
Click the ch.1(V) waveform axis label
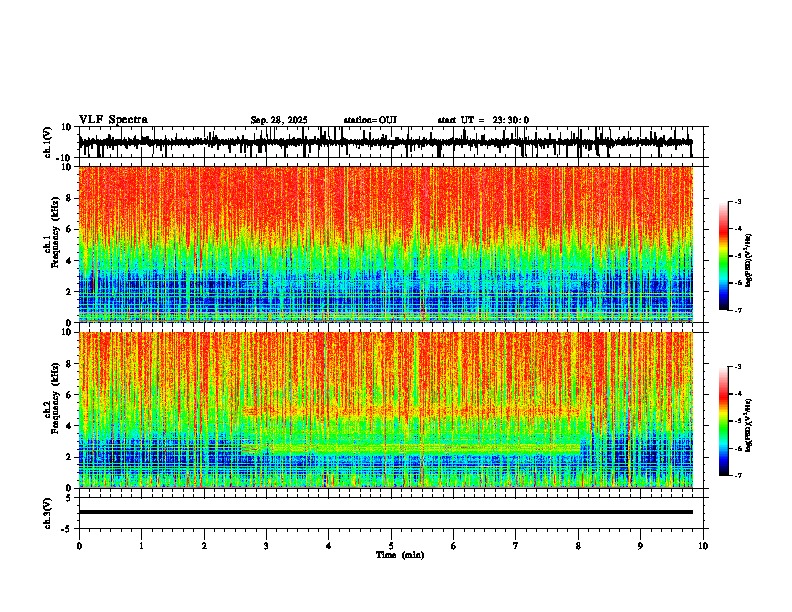click(x=48, y=142)
